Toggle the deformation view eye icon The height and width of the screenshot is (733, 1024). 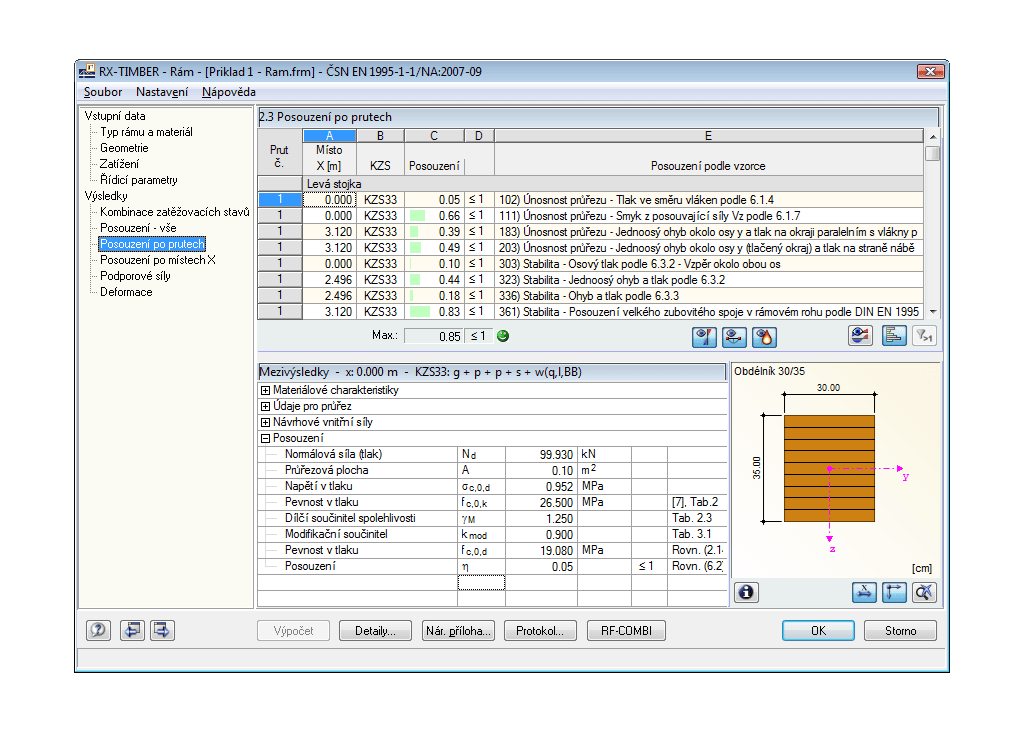tap(734, 337)
